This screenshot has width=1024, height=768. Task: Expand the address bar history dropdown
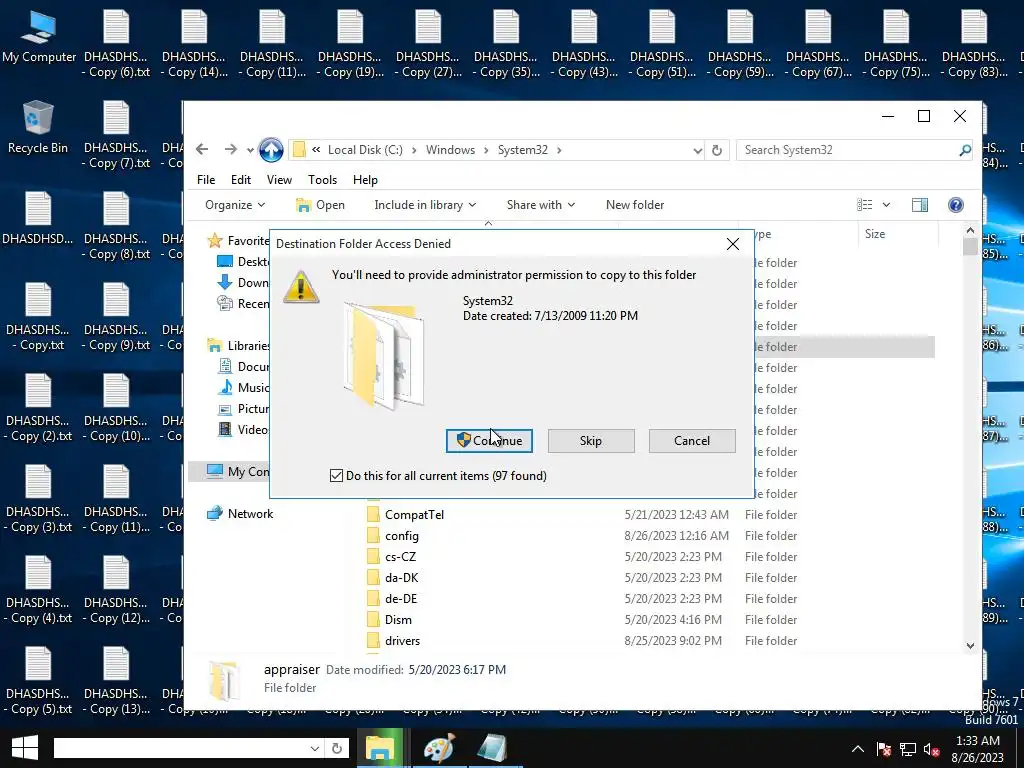pos(697,150)
